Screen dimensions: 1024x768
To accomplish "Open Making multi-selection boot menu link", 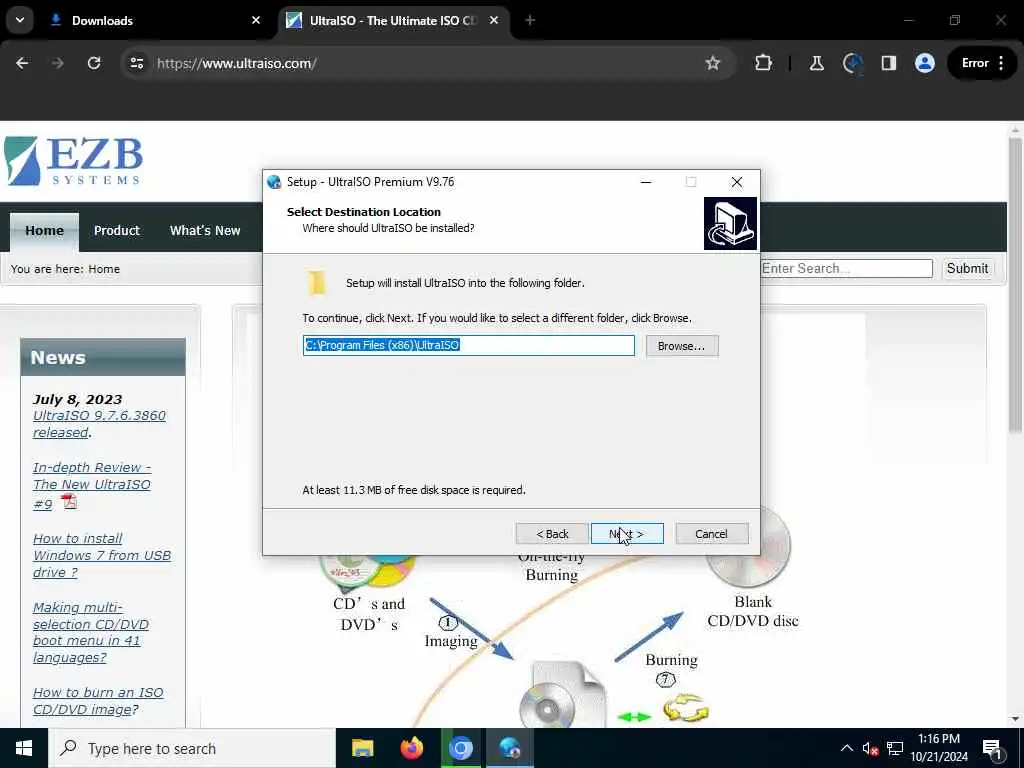I will click(91, 632).
